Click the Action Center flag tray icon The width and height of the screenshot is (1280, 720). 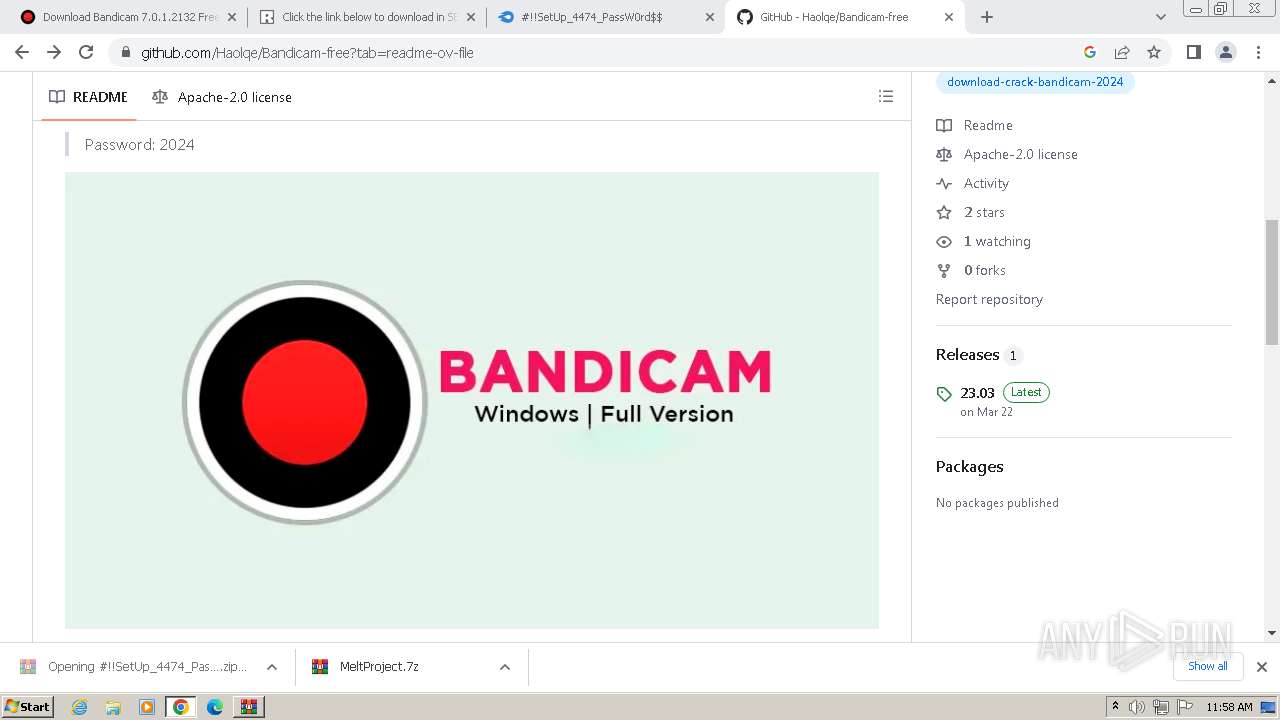[1185, 707]
